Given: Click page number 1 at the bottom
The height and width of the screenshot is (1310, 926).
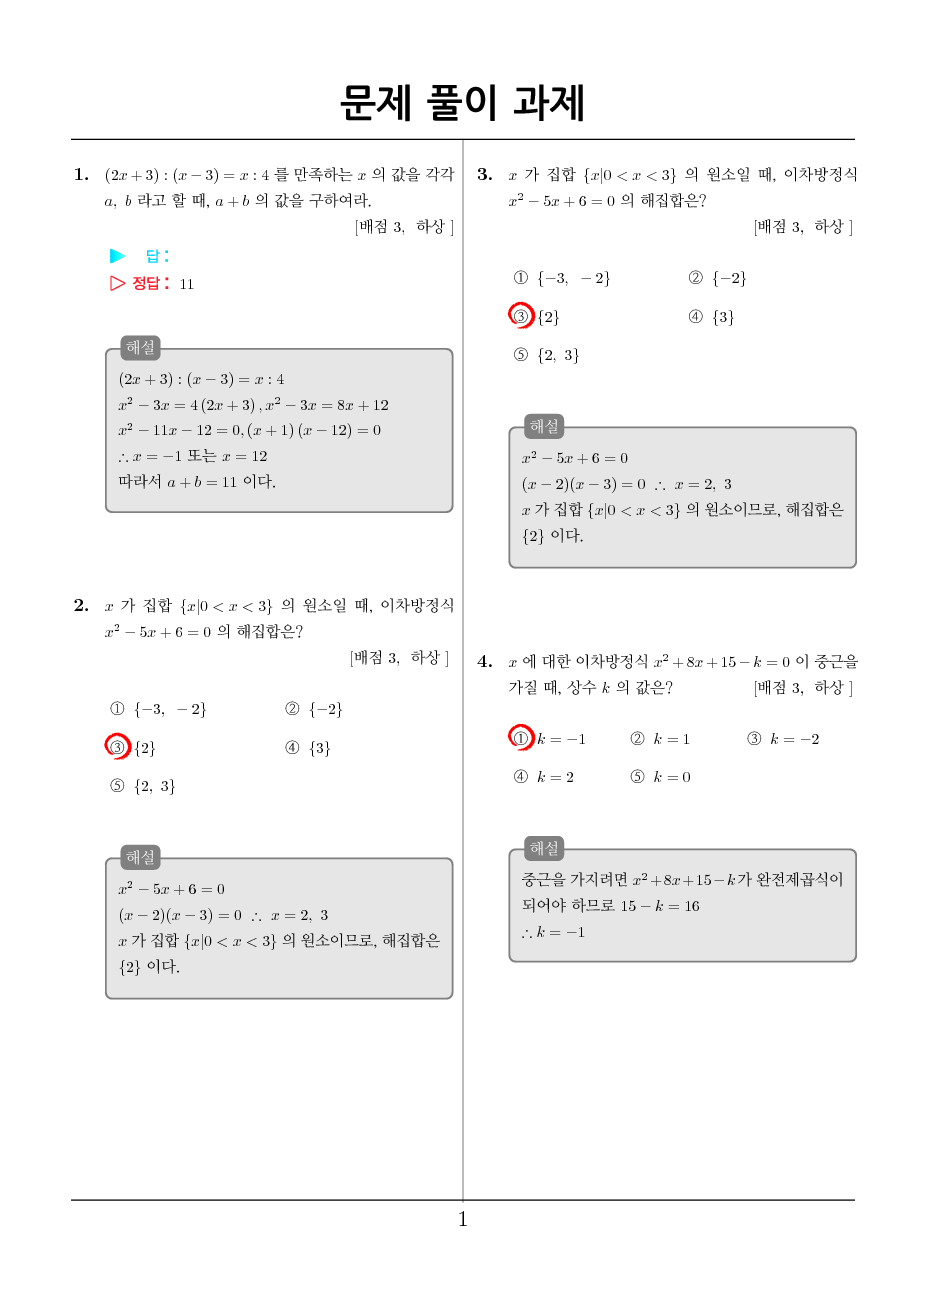Looking at the screenshot, I should pyautogui.click(x=463, y=1219).
